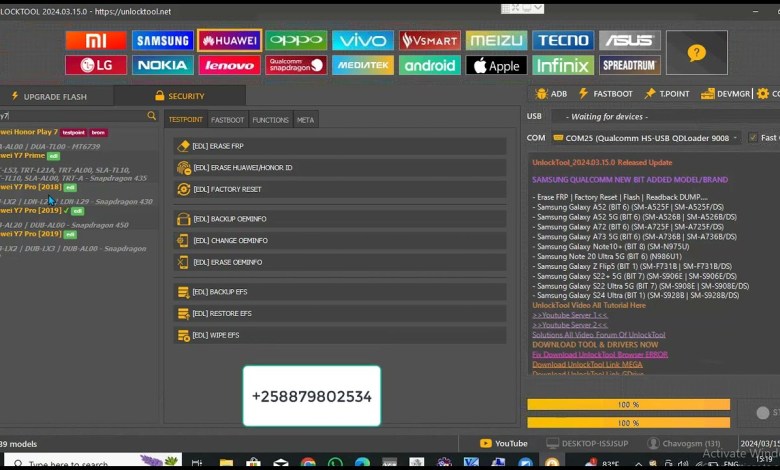This screenshot has height=470, width=780.
Task: Open the Android brand tile
Action: [430, 65]
